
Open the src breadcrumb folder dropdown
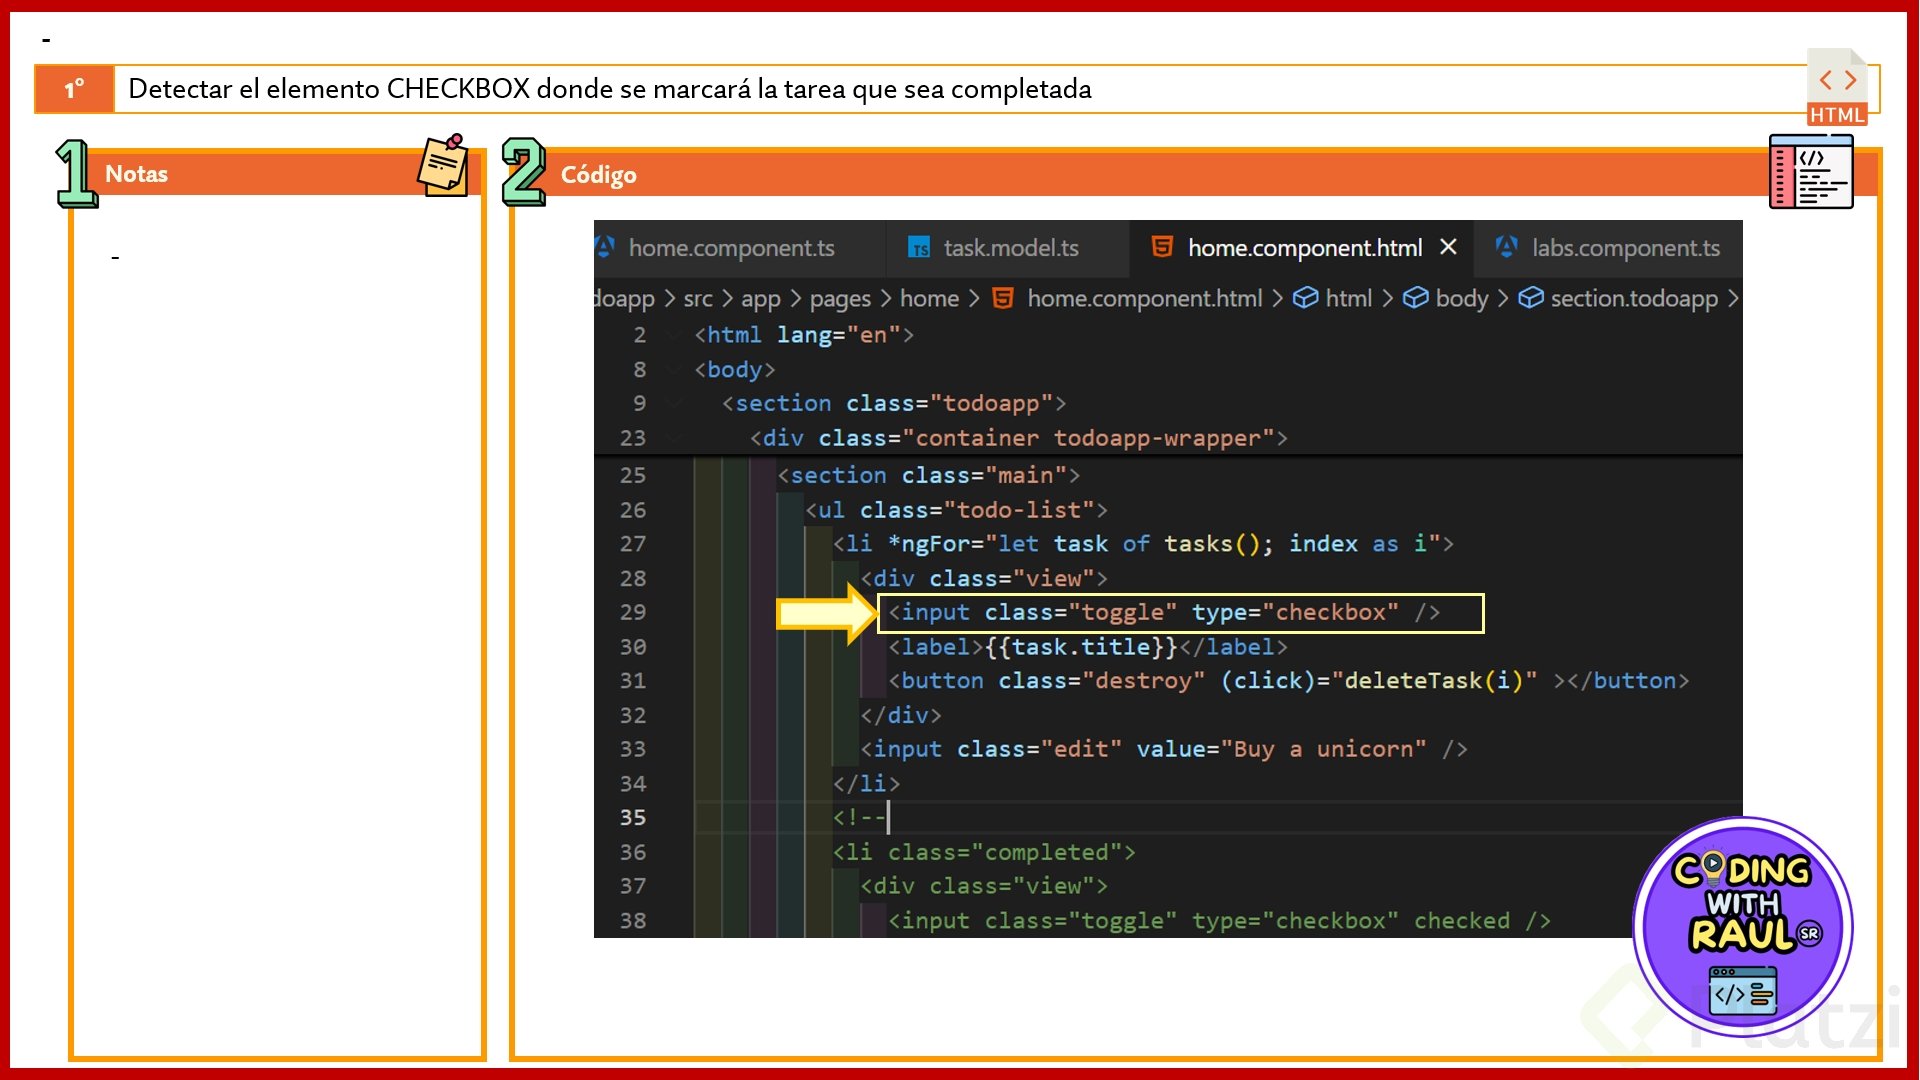(697, 298)
